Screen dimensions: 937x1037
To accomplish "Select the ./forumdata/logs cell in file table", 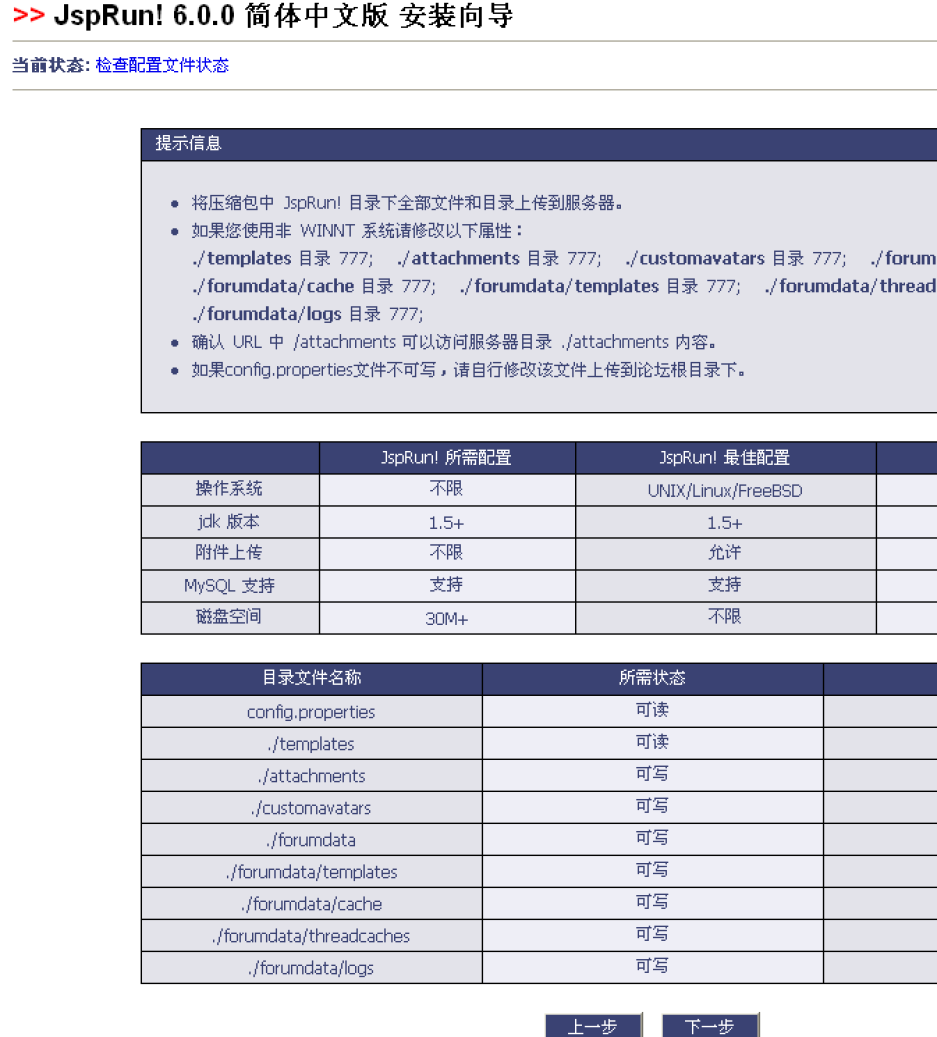I will pos(311,968).
